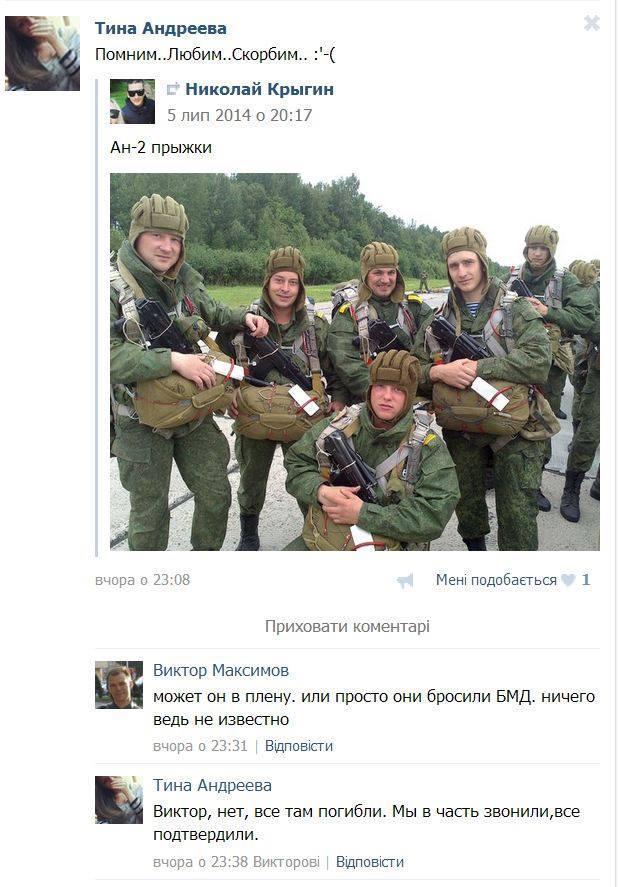
Task: Click post timestamp вчора о 23:08
Action: (x=143, y=580)
